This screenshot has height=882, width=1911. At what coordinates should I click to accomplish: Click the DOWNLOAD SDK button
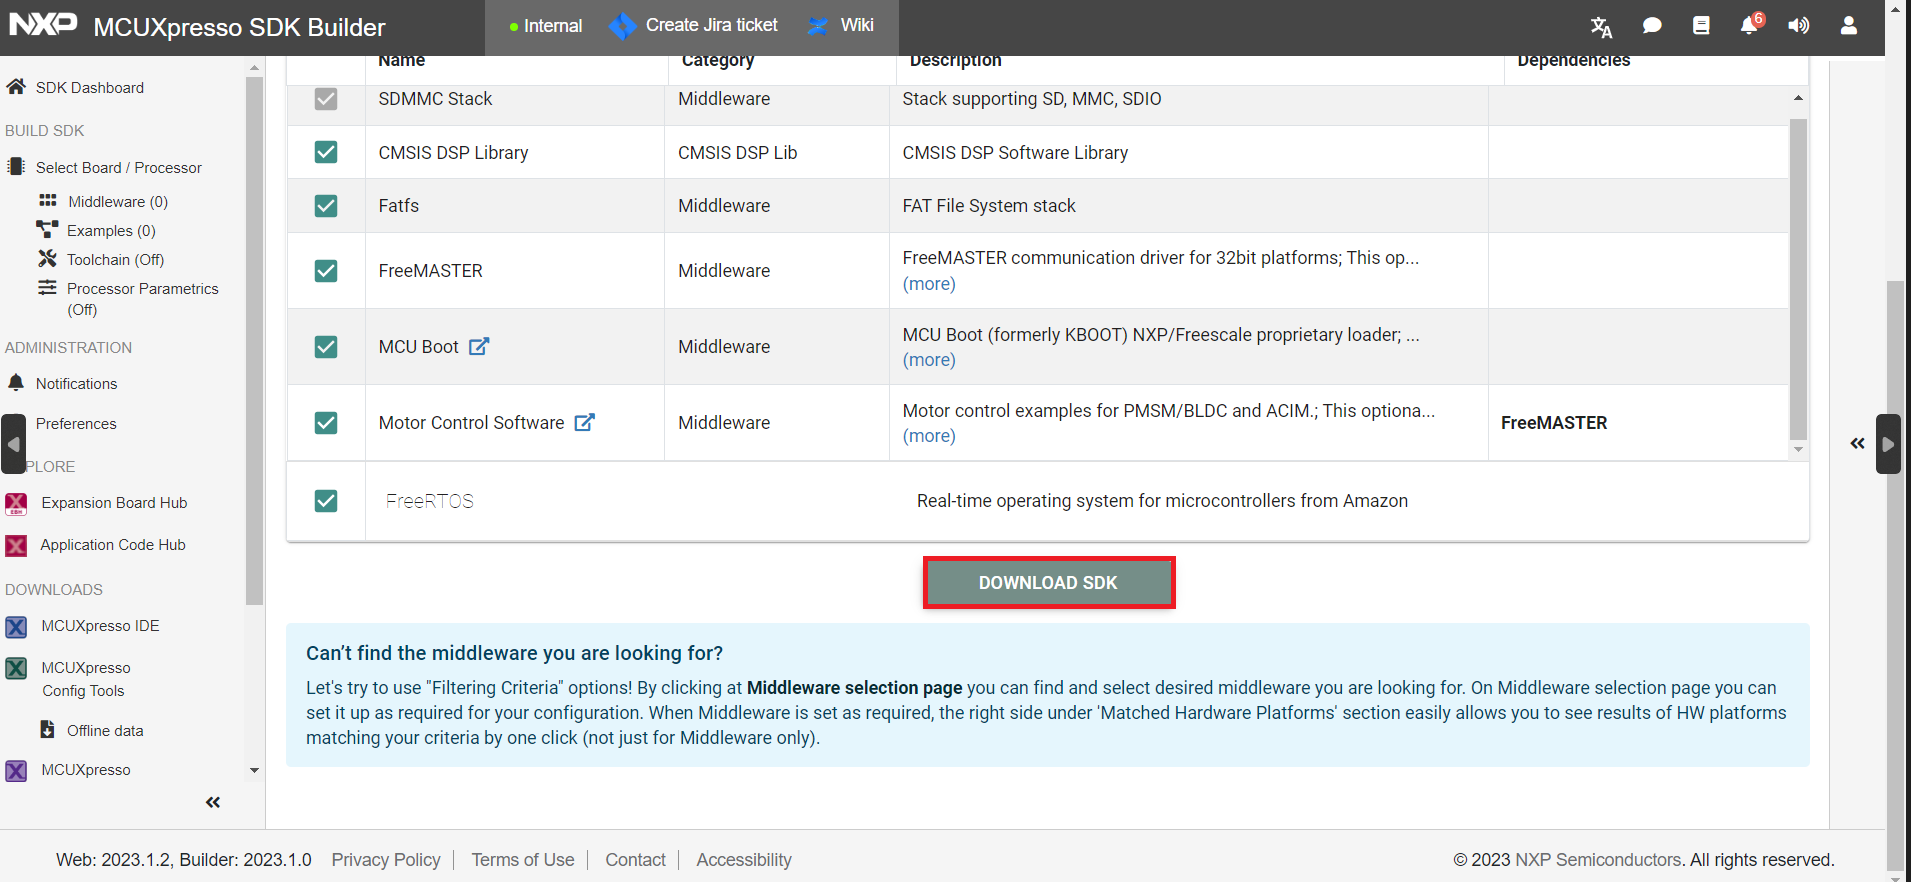coord(1048,583)
